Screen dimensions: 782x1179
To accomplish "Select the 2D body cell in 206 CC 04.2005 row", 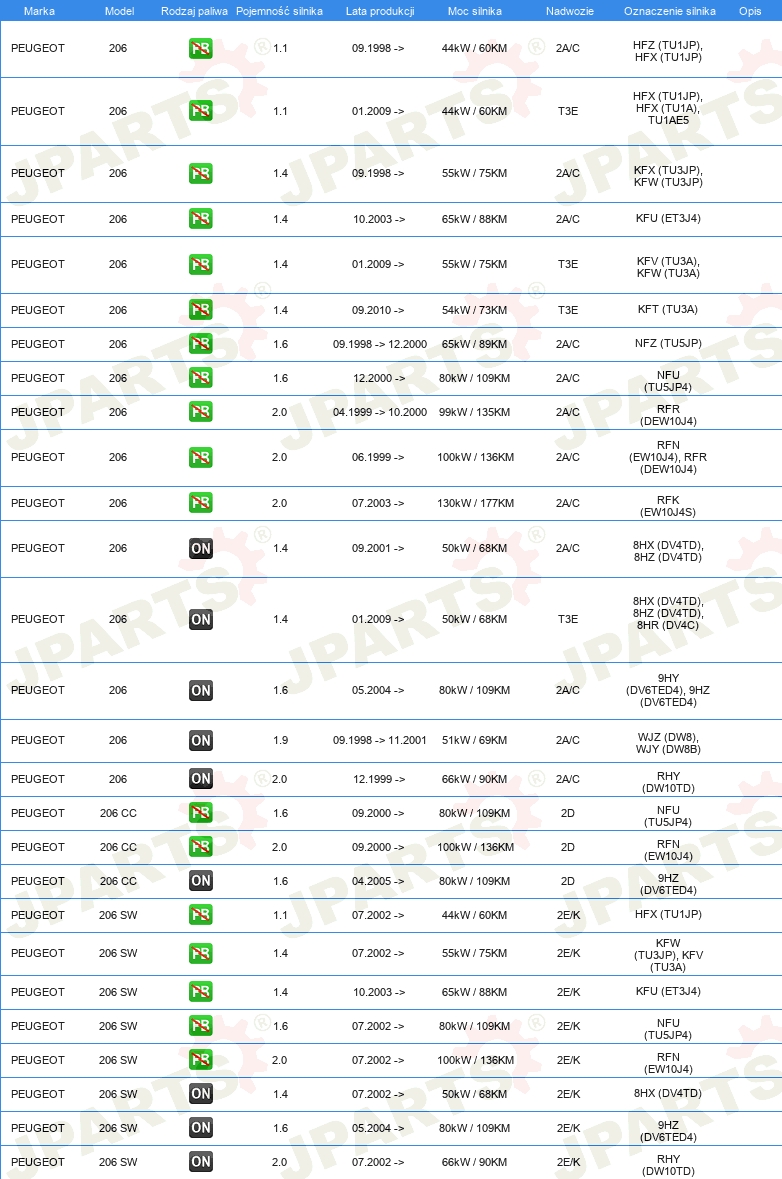I will coord(568,880).
